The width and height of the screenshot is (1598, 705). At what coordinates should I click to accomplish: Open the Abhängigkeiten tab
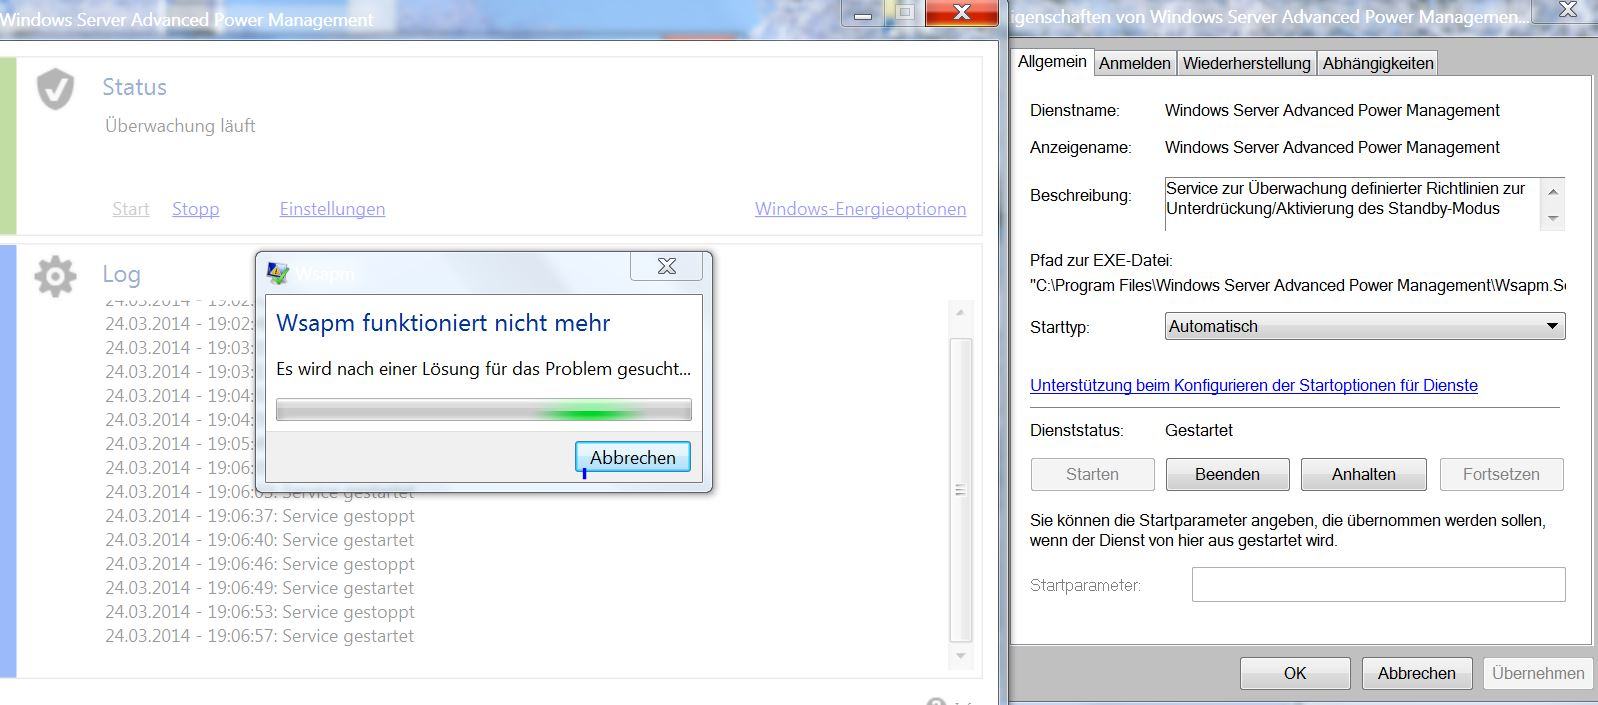(x=1378, y=63)
